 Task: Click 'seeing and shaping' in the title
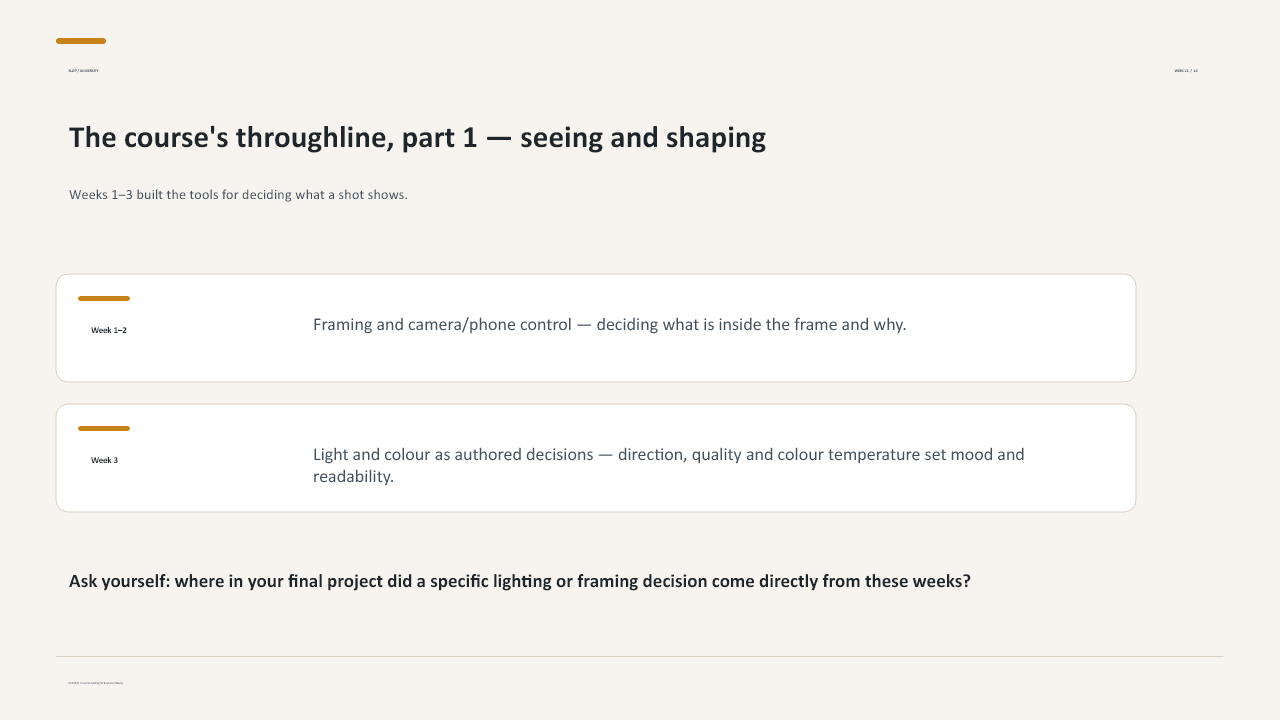[643, 137]
